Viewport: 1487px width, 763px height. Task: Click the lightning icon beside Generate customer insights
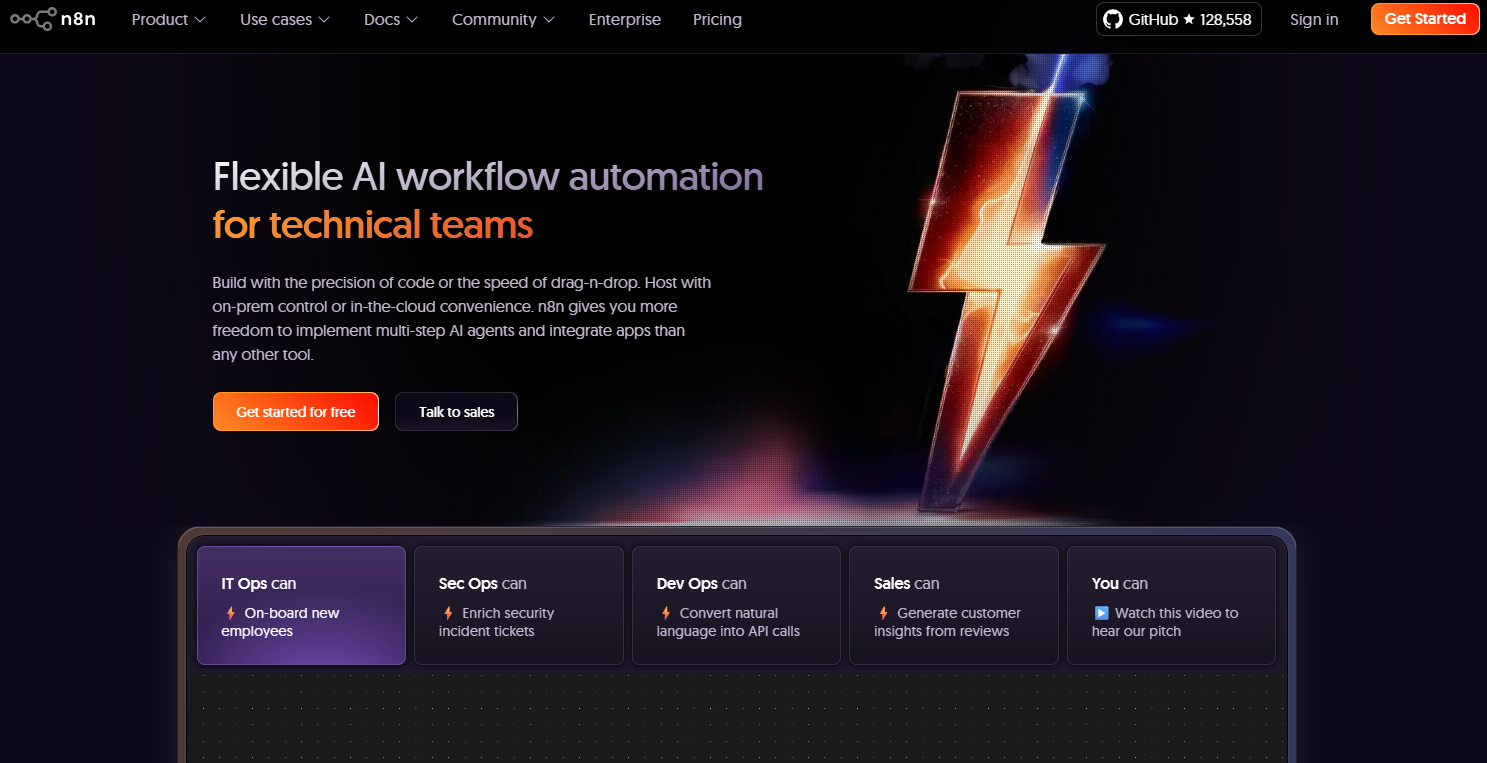[x=883, y=613]
